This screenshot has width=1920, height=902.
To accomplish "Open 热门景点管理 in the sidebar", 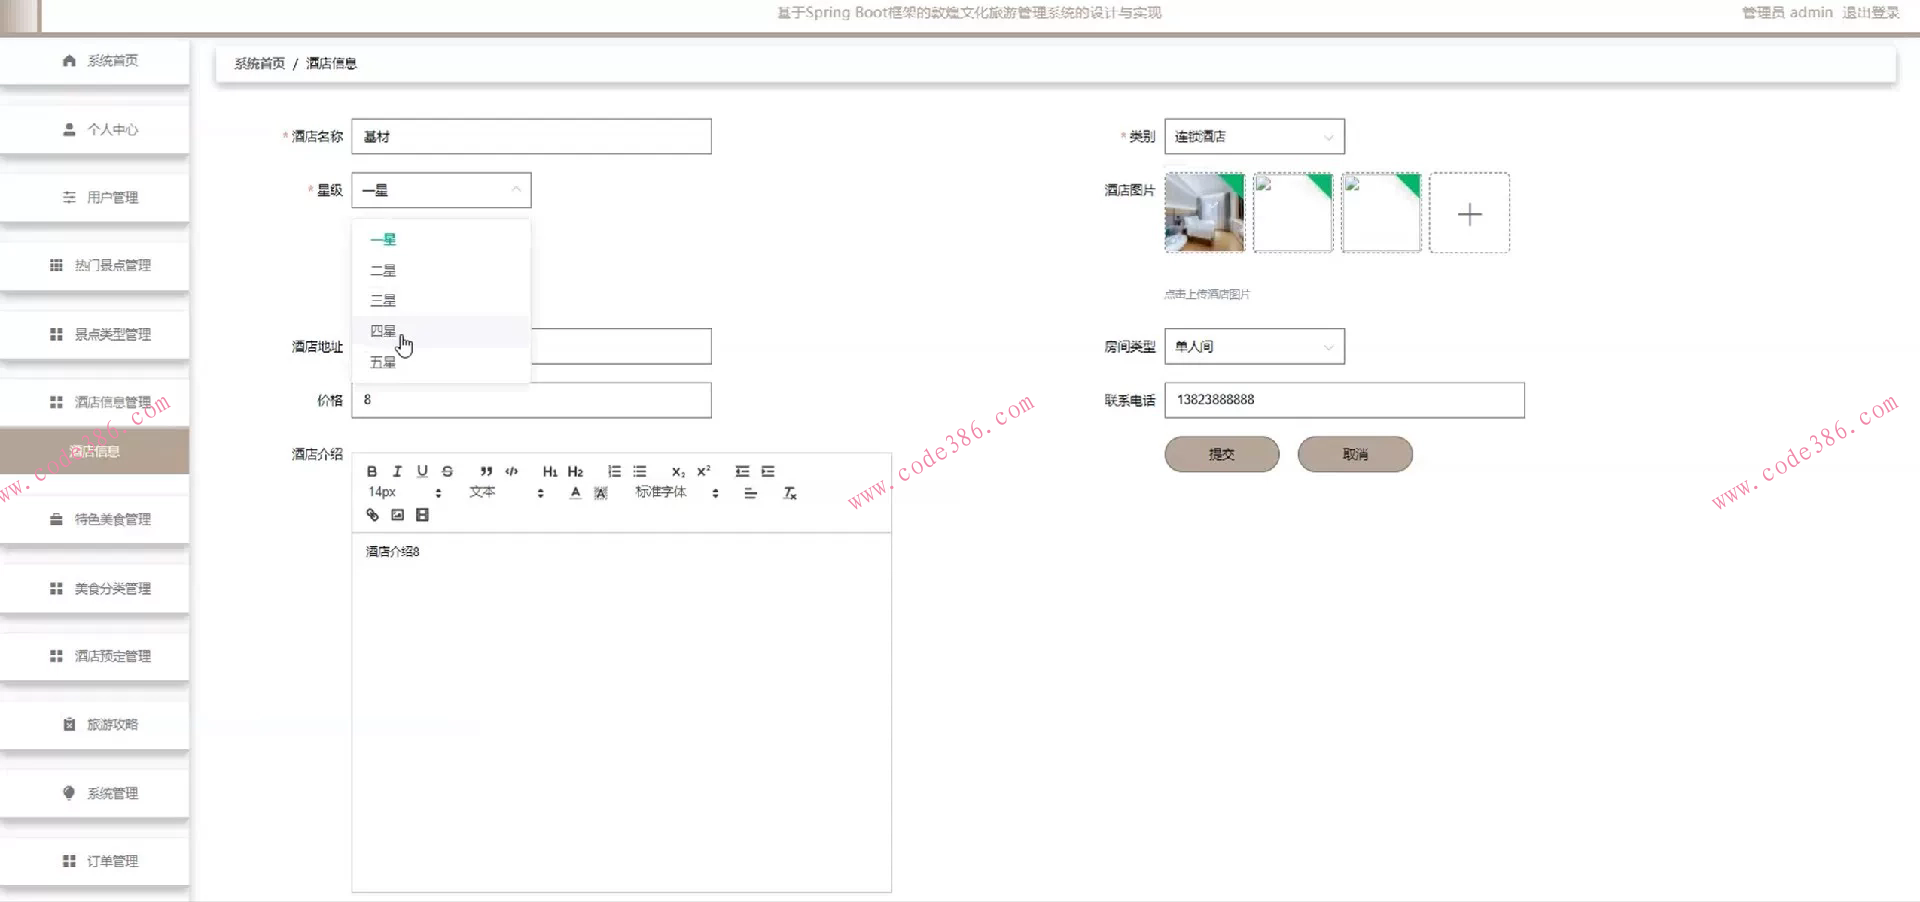I will 95,266.
